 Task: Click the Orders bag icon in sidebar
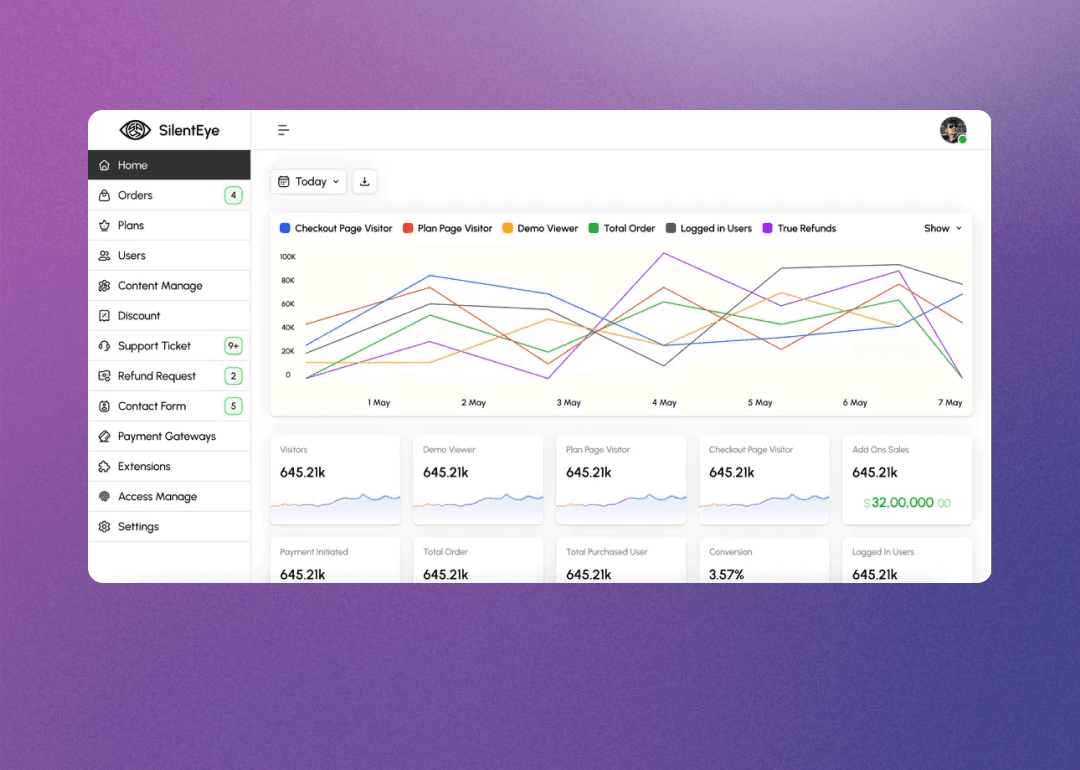[x=104, y=196]
